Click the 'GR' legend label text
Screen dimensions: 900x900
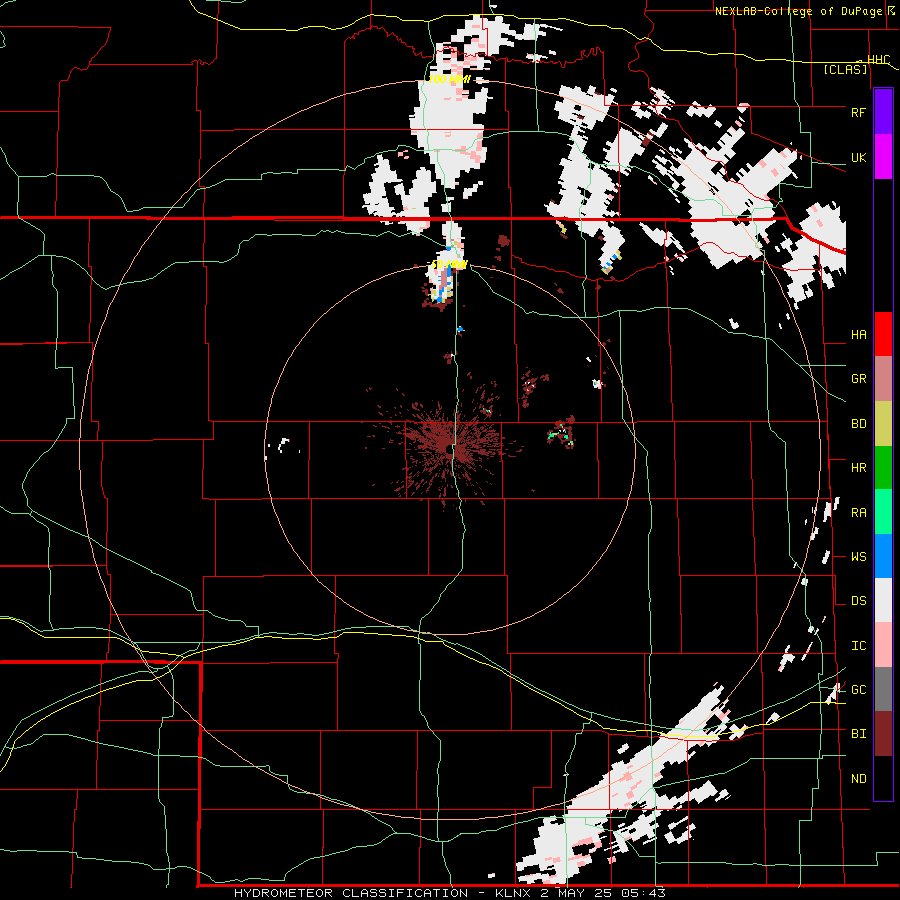tap(858, 379)
